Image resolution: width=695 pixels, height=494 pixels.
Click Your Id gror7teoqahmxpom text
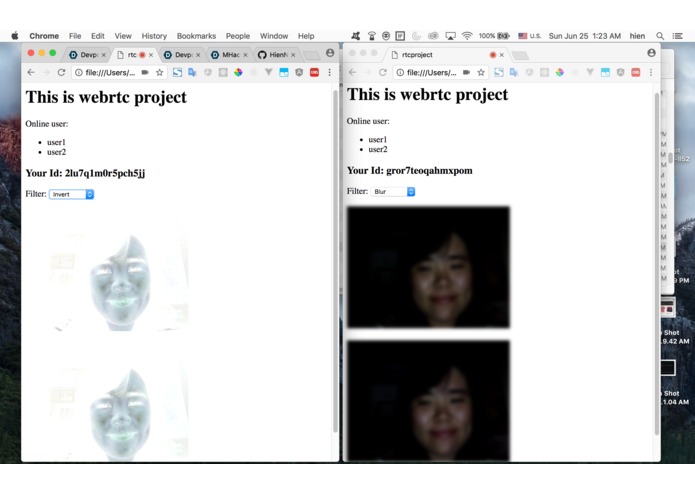[410, 171]
